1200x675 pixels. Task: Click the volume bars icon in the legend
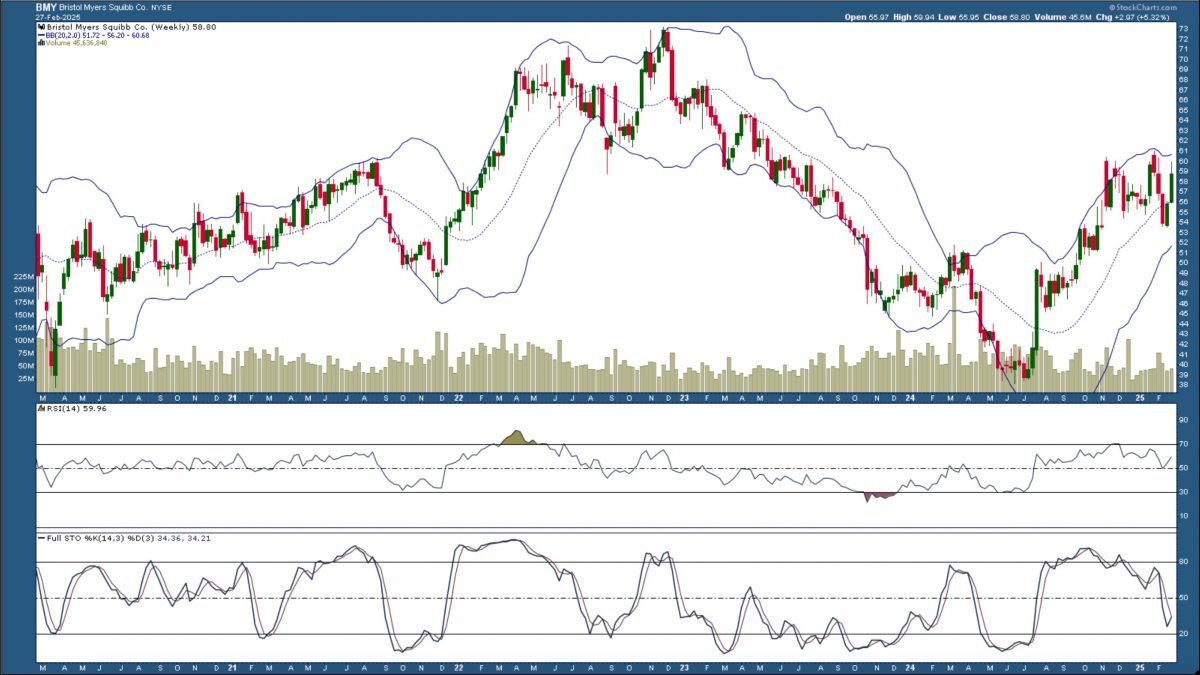pyautogui.click(x=41, y=42)
